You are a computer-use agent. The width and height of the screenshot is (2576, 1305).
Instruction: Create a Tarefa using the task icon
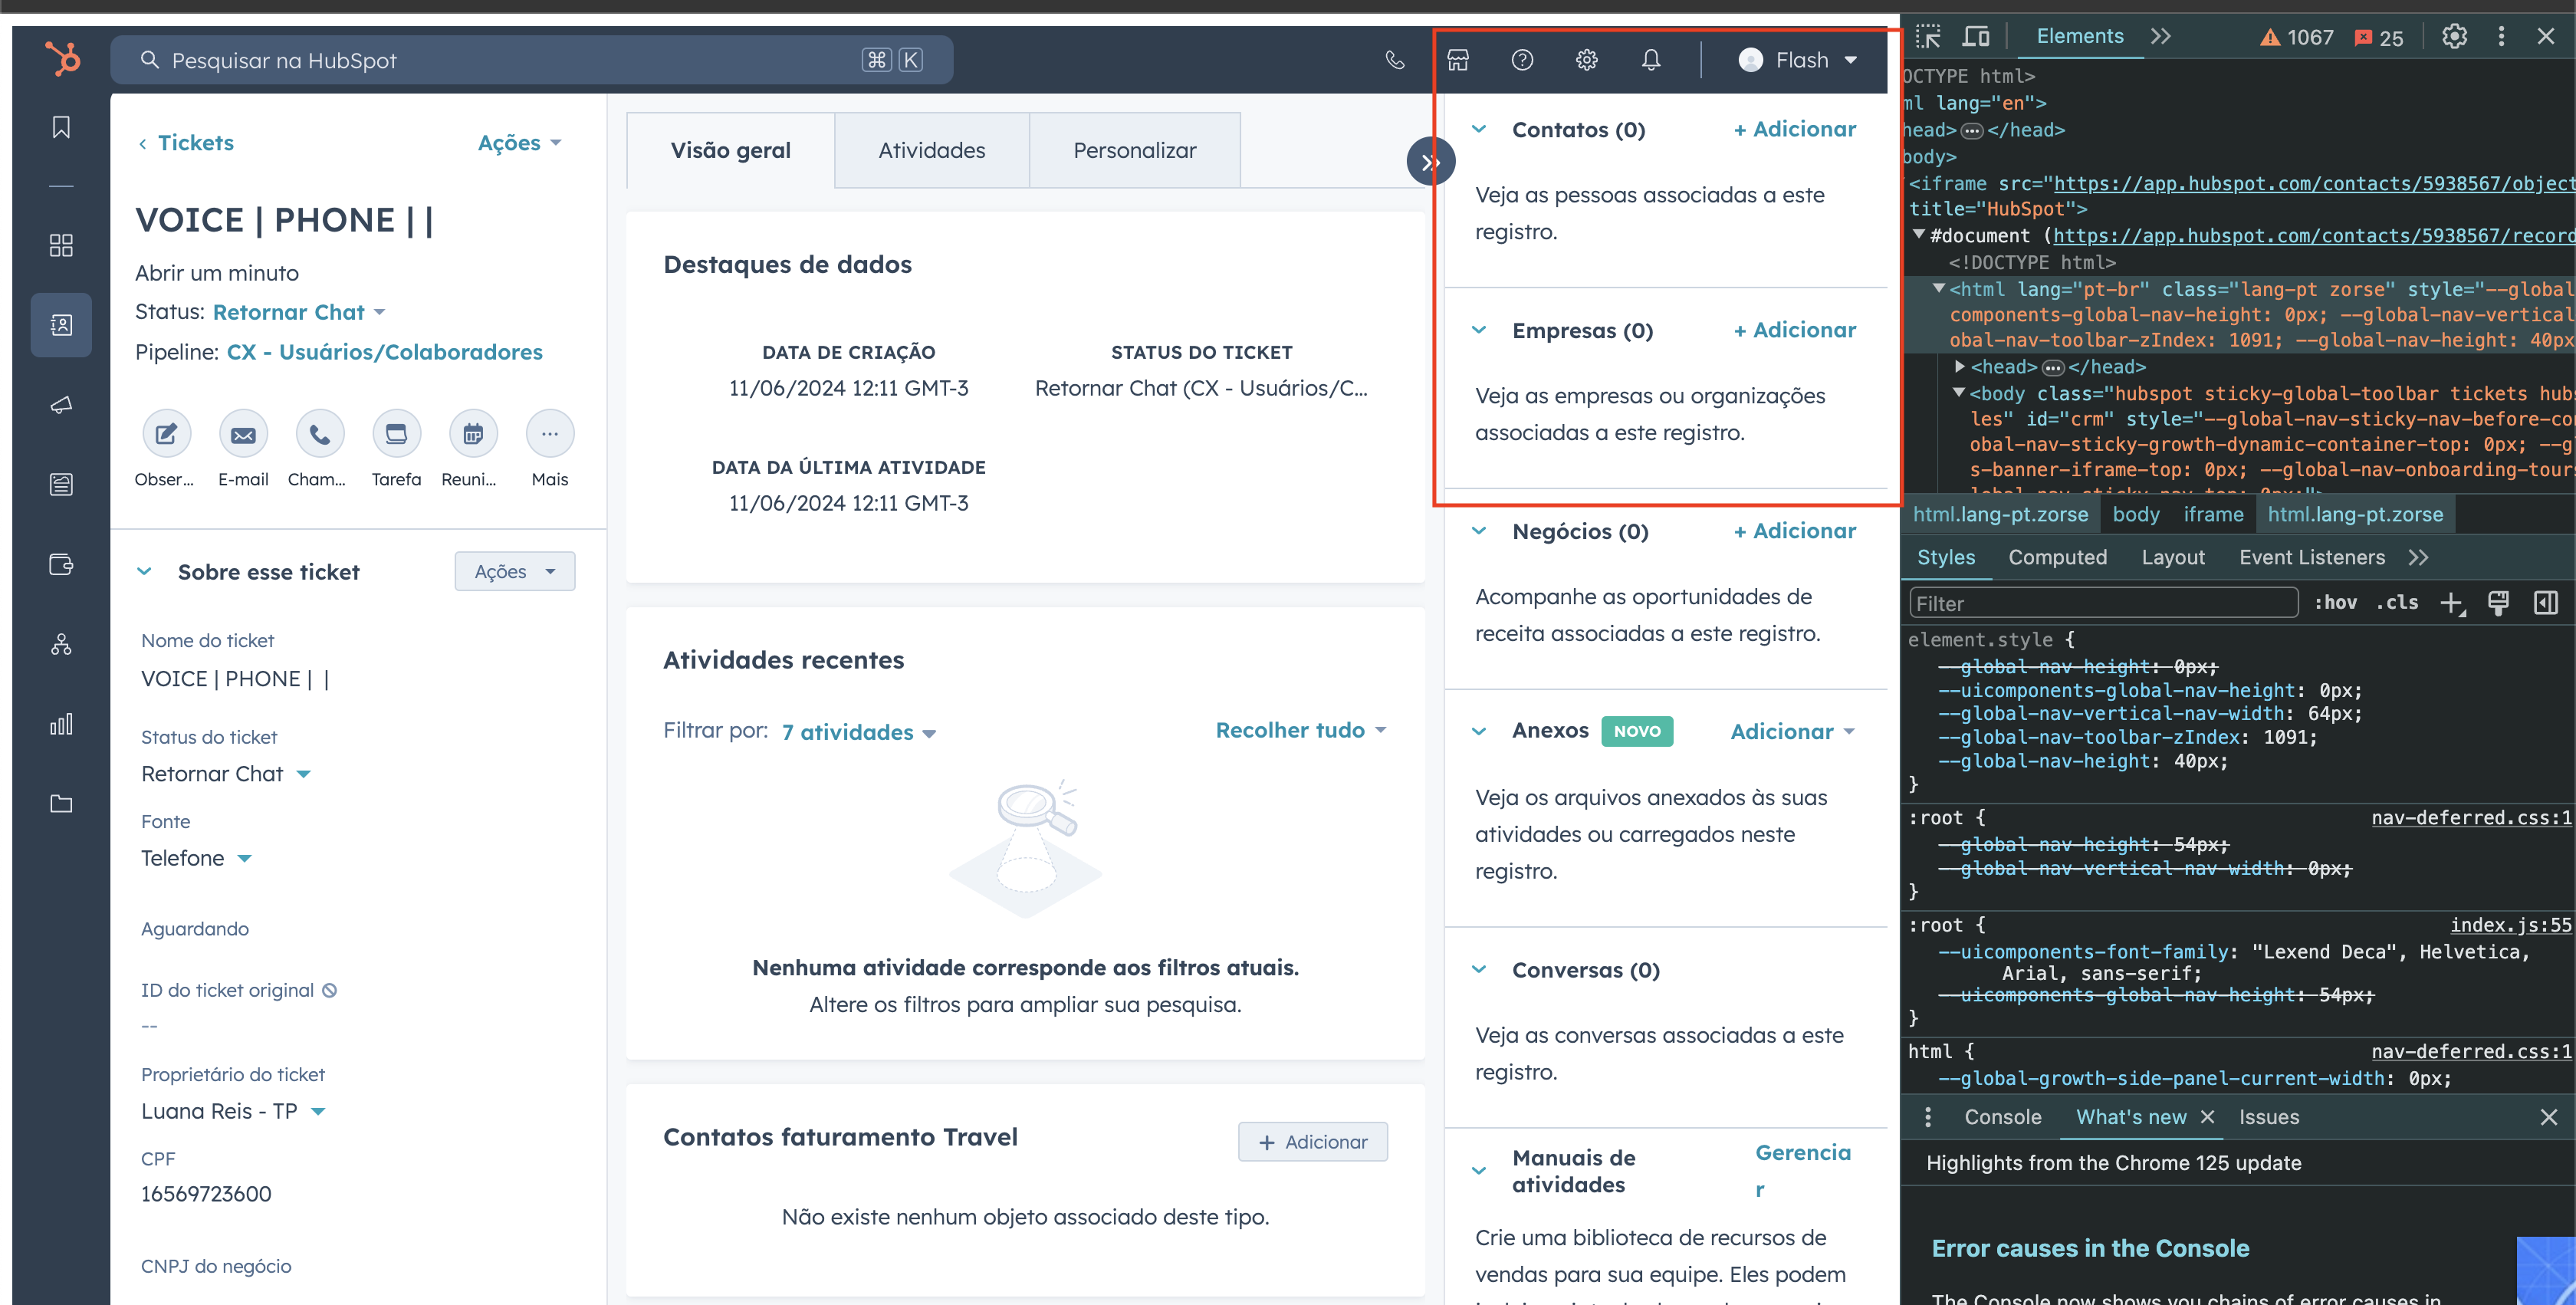(396, 434)
